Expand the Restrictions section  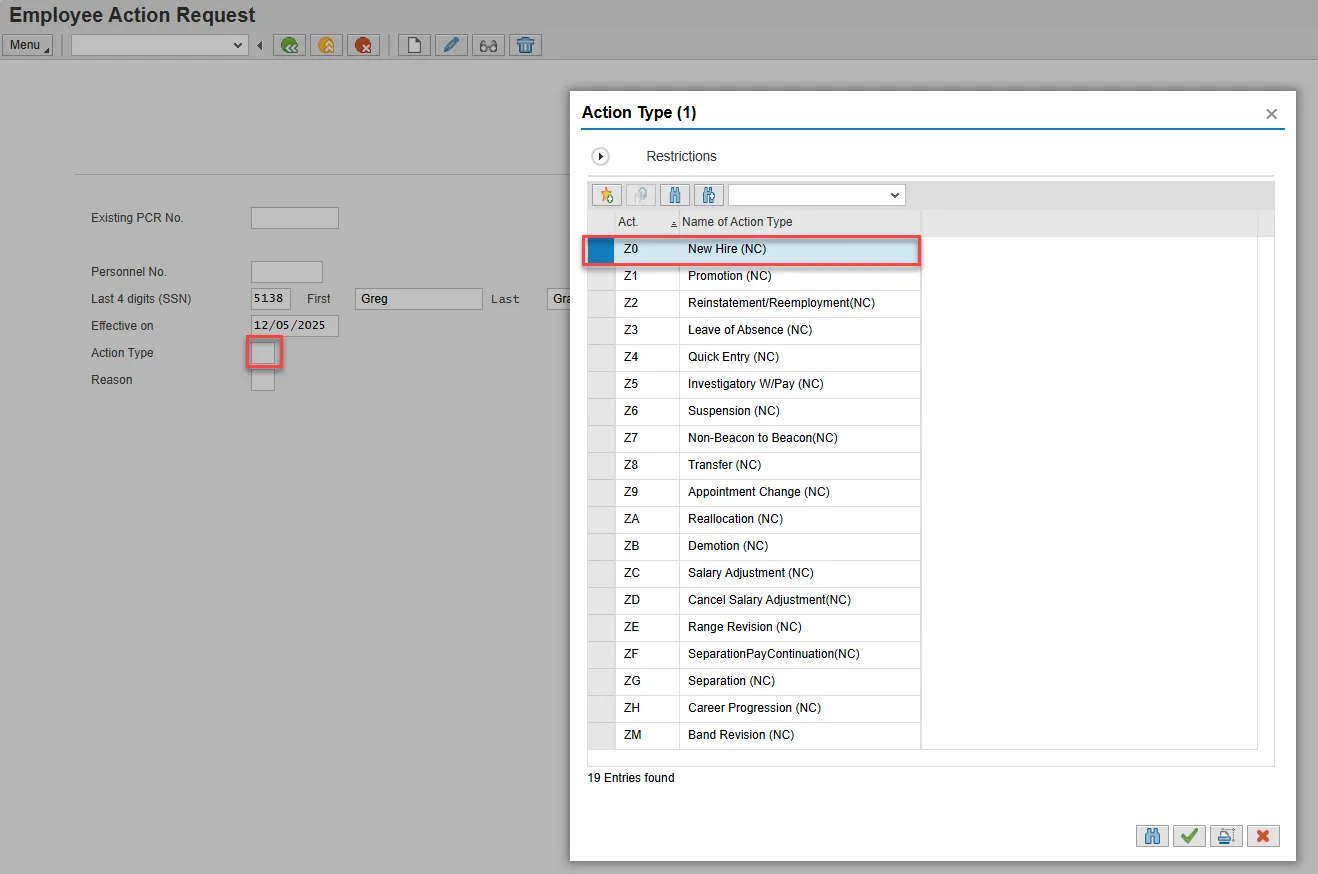pyautogui.click(x=601, y=156)
